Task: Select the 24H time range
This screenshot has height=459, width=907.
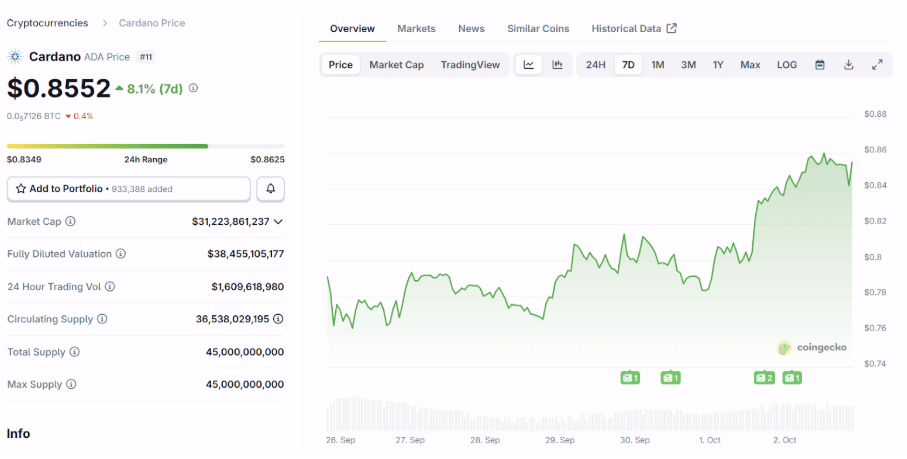Action: [595, 65]
